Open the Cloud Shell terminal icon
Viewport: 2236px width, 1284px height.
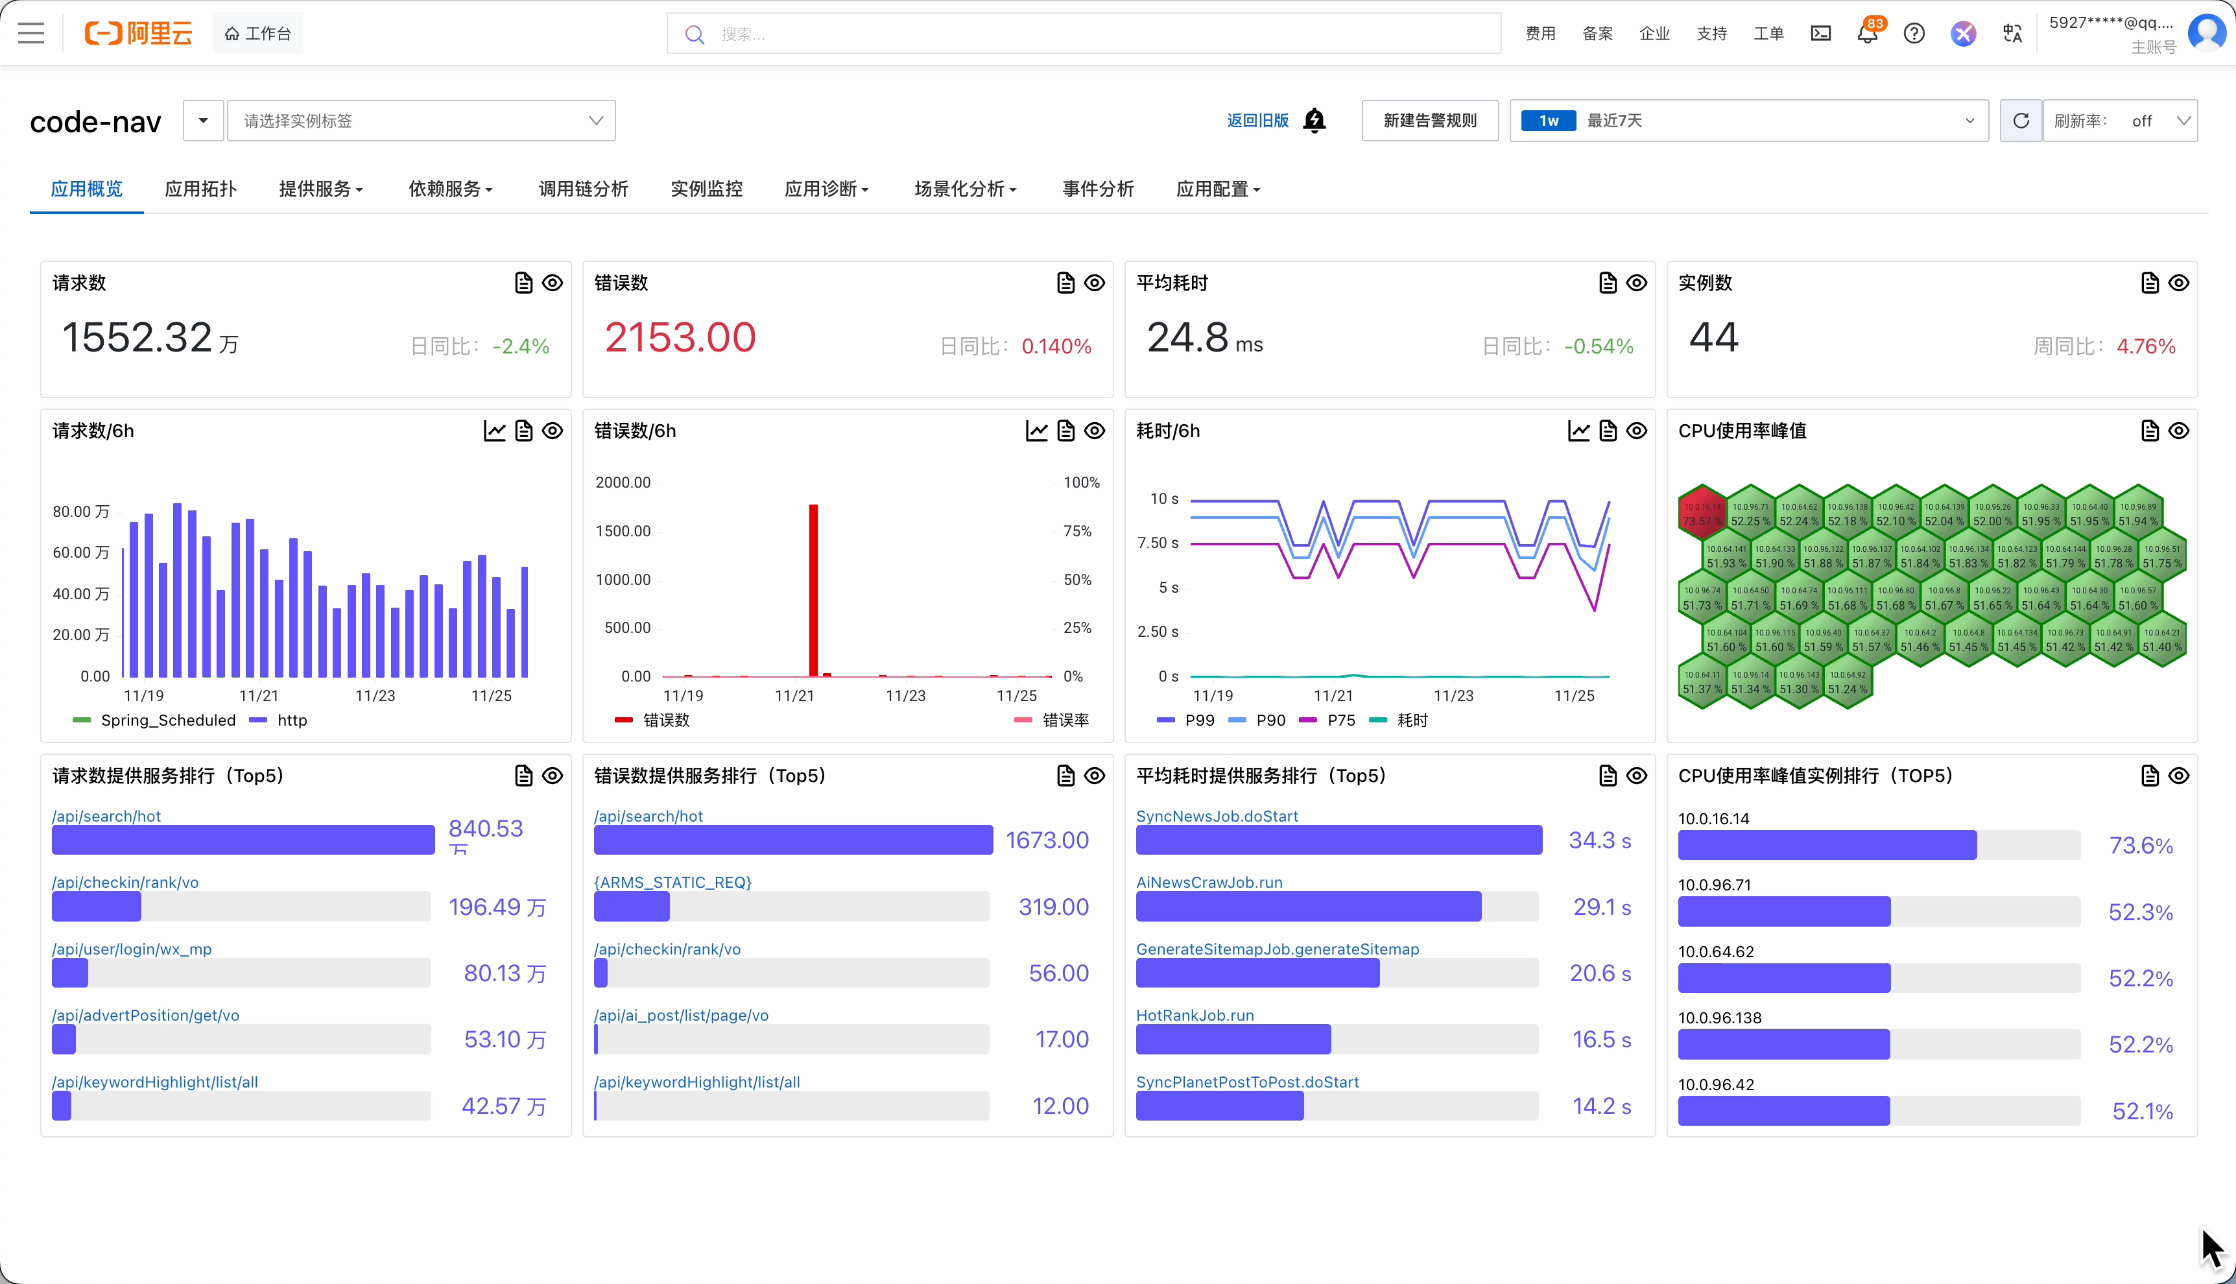coord(1820,33)
